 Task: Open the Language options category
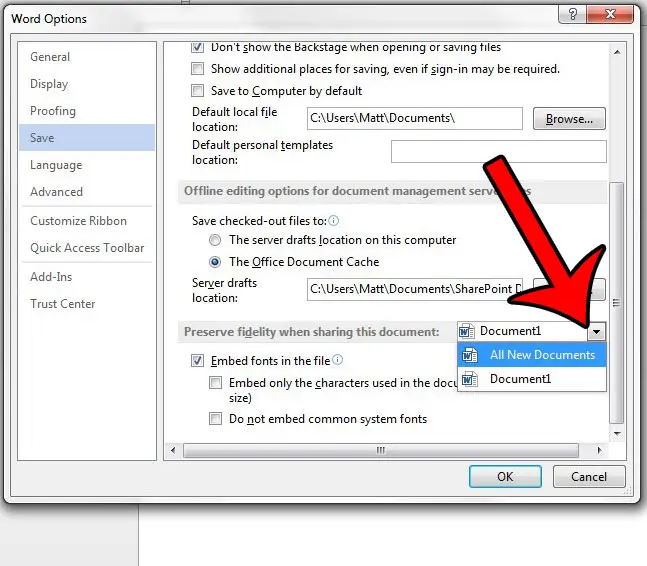pyautogui.click(x=56, y=165)
